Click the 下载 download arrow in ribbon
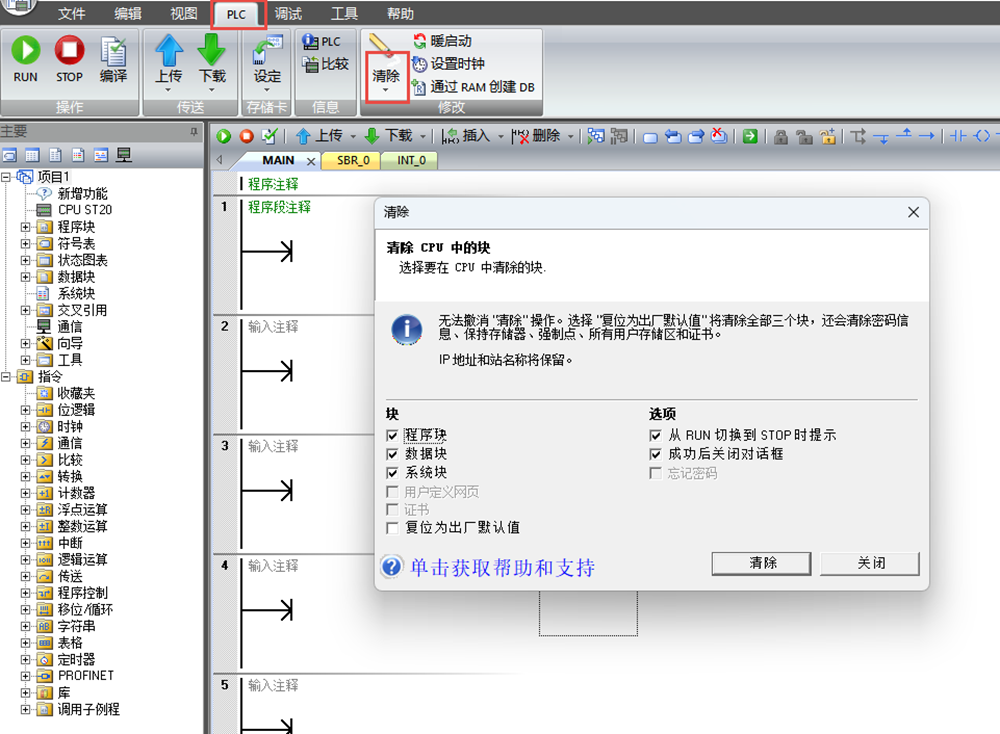1000x734 pixels. [212, 50]
